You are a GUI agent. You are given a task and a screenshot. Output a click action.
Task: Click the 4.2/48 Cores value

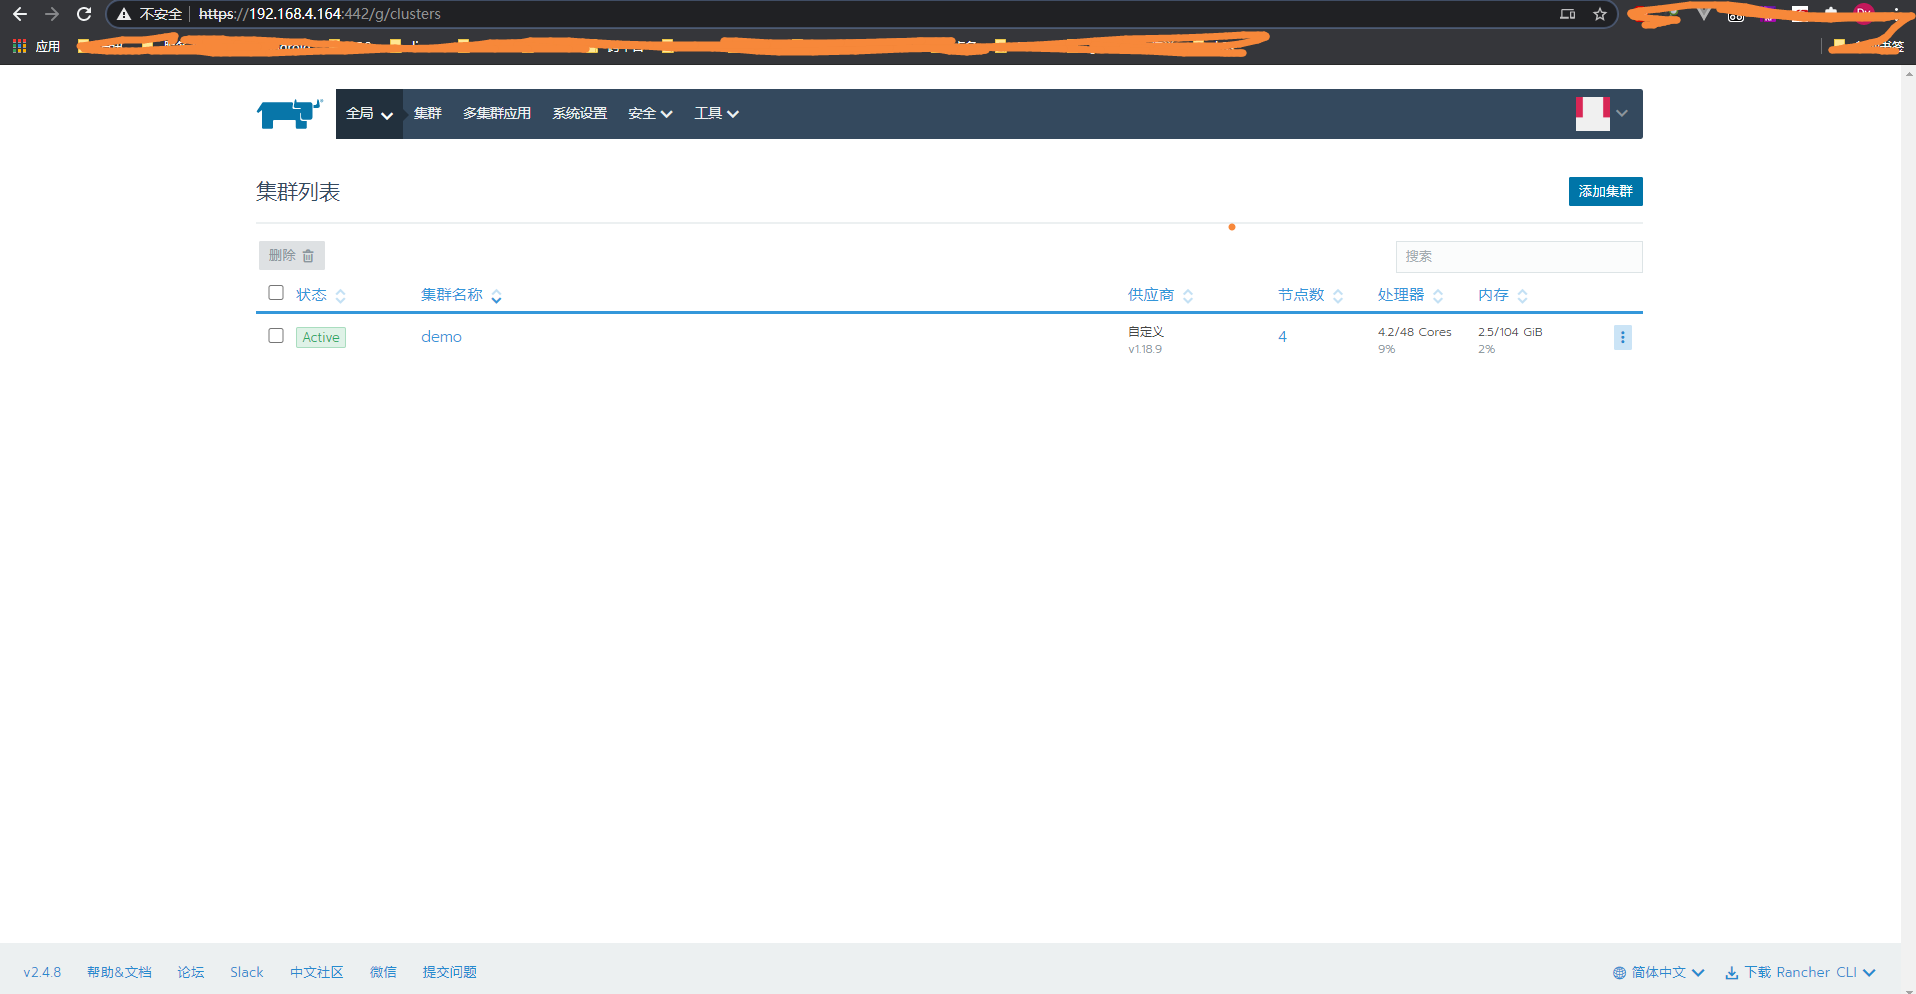point(1414,332)
